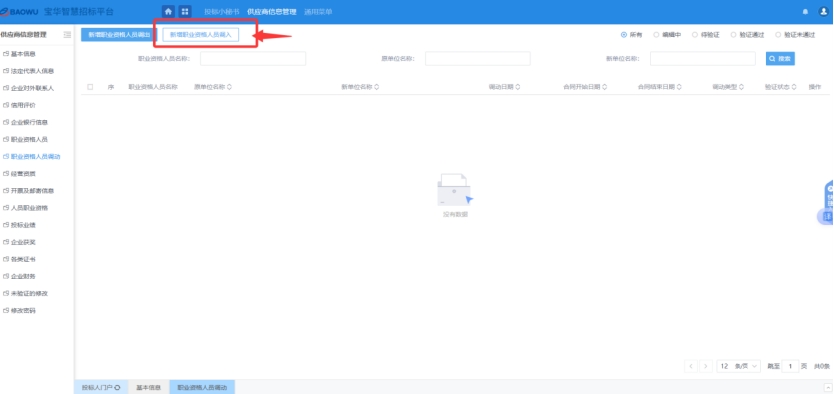Go to next page arrow in pagination

click(706, 366)
